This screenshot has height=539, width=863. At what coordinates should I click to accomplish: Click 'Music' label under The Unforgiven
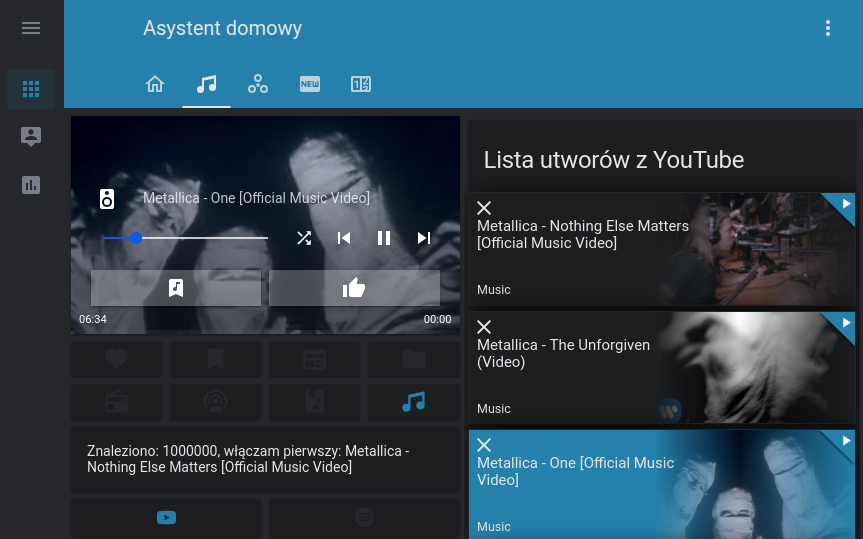[x=494, y=409]
